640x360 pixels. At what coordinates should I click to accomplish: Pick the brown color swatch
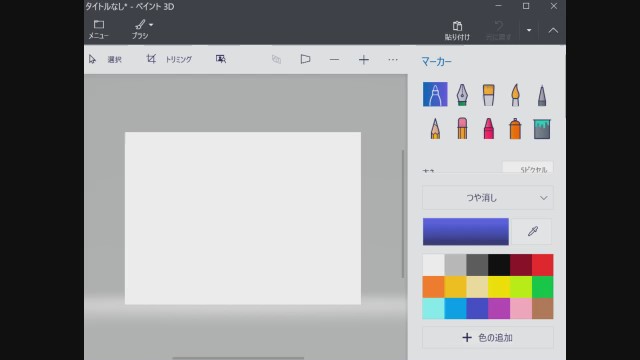pos(542,308)
